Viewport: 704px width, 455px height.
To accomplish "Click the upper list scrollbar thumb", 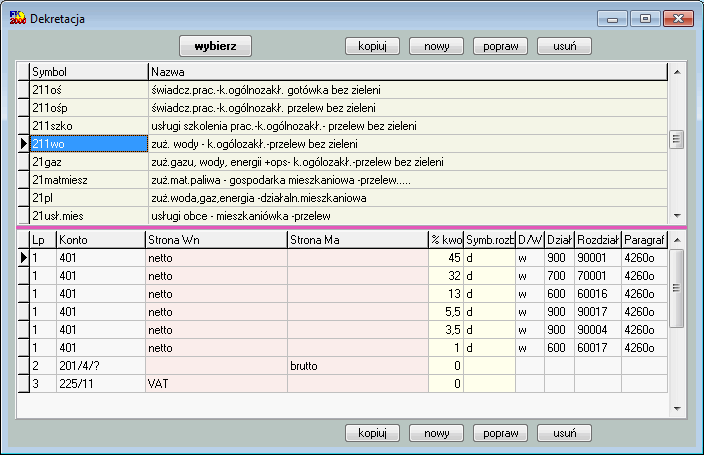I will pyautogui.click(x=677, y=139).
